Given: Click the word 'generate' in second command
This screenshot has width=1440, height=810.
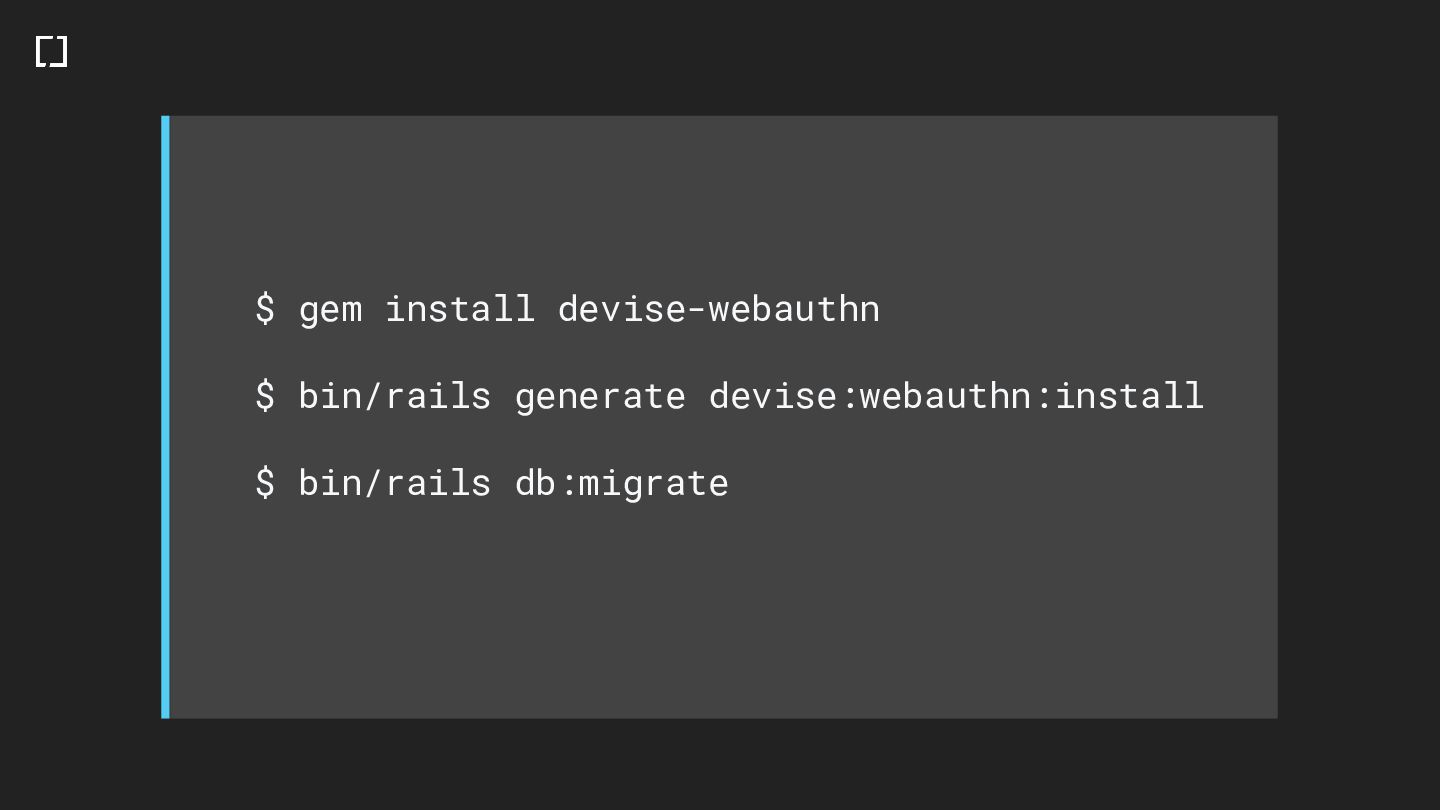Looking at the screenshot, I should (600, 397).
